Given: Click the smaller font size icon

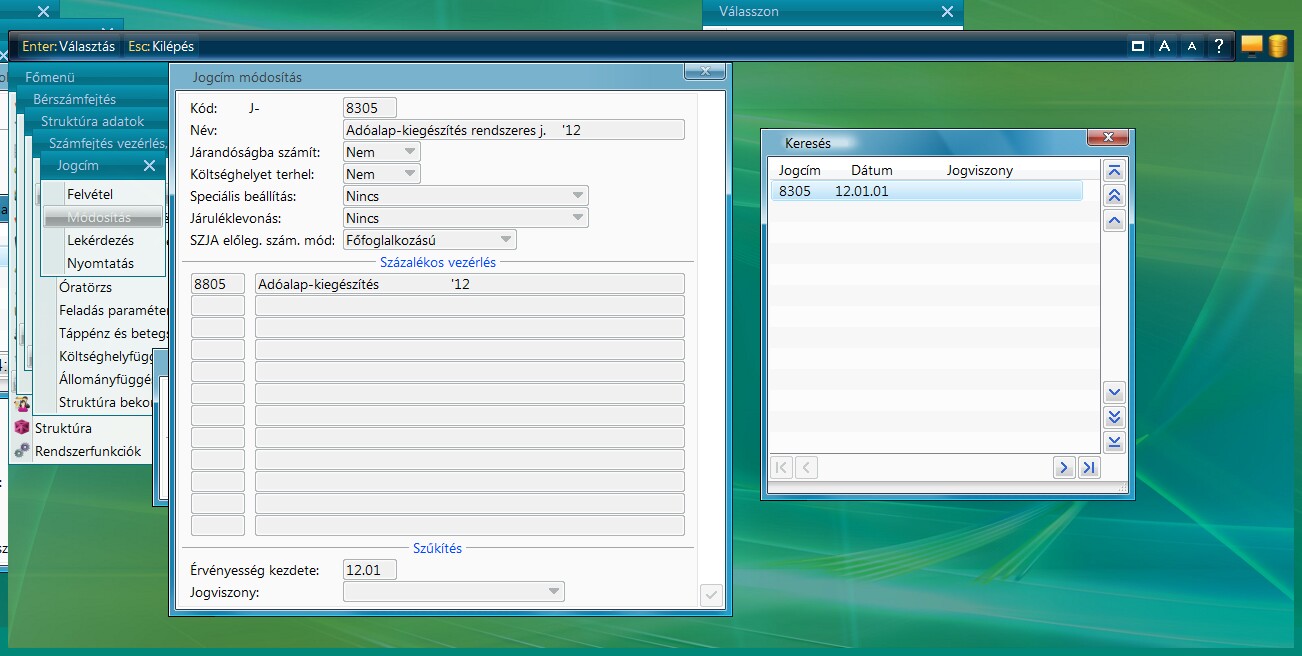Looking at the screenshot, I should pyautogui.click(x=1191, y=46).
